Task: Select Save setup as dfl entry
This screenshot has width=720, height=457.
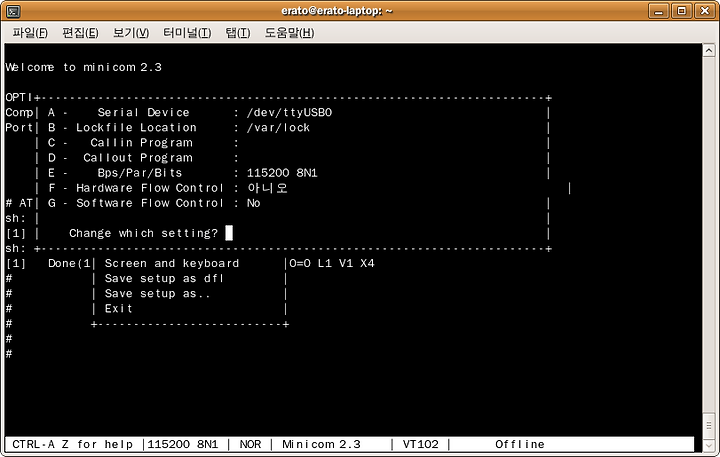Action: [x=164, y=279]
